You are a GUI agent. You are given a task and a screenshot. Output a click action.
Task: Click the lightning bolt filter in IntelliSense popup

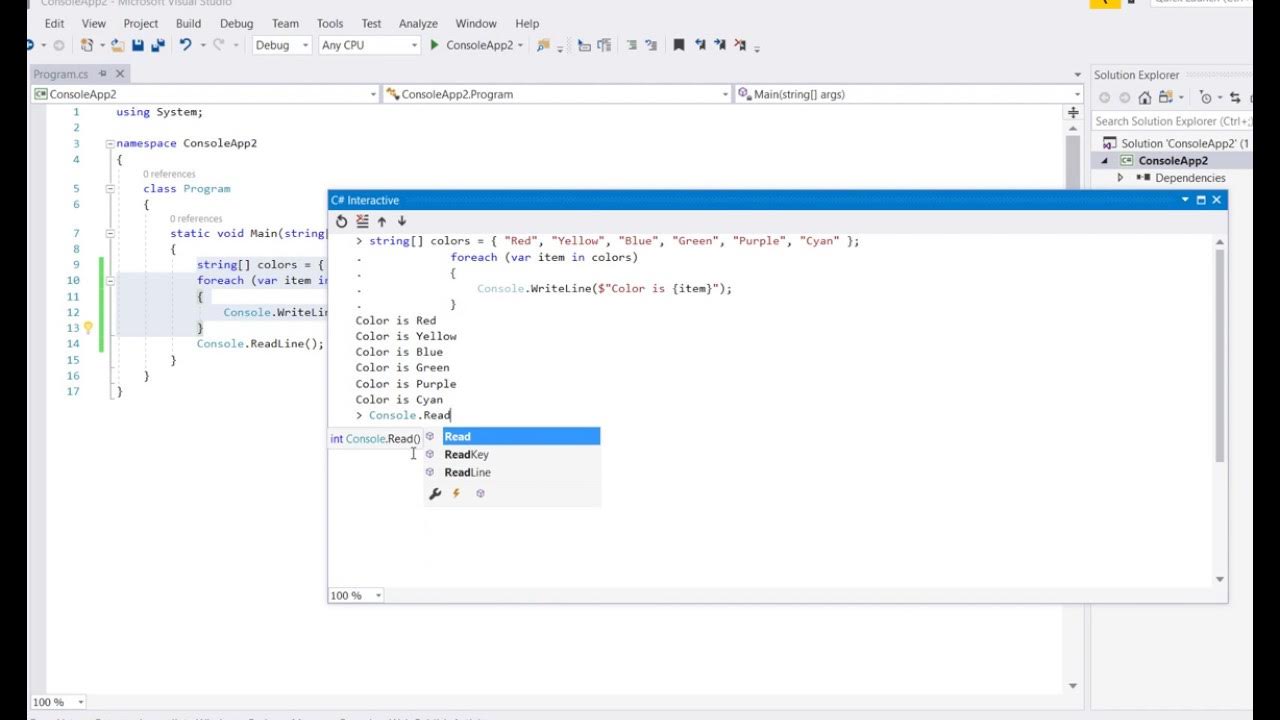click(x=457, y=493)
